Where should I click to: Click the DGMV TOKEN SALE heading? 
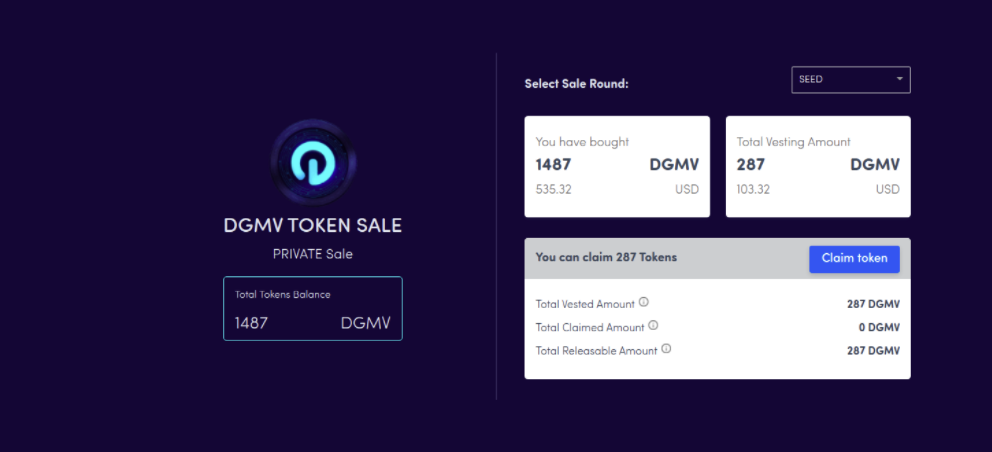point(313,226)
